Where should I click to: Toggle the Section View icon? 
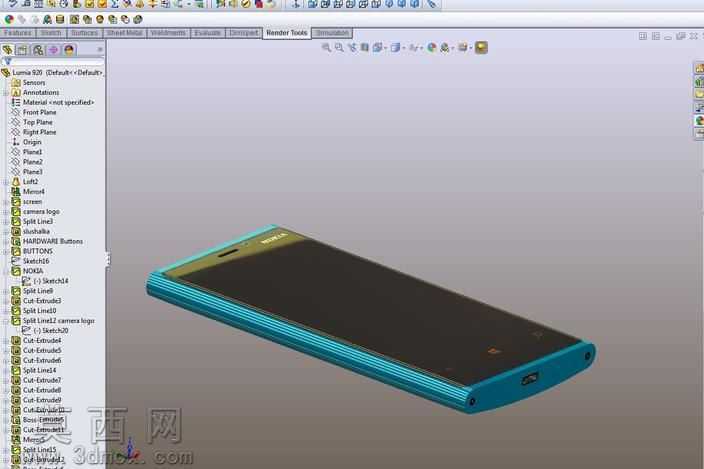pyautogui.click(x=365, y=47)
